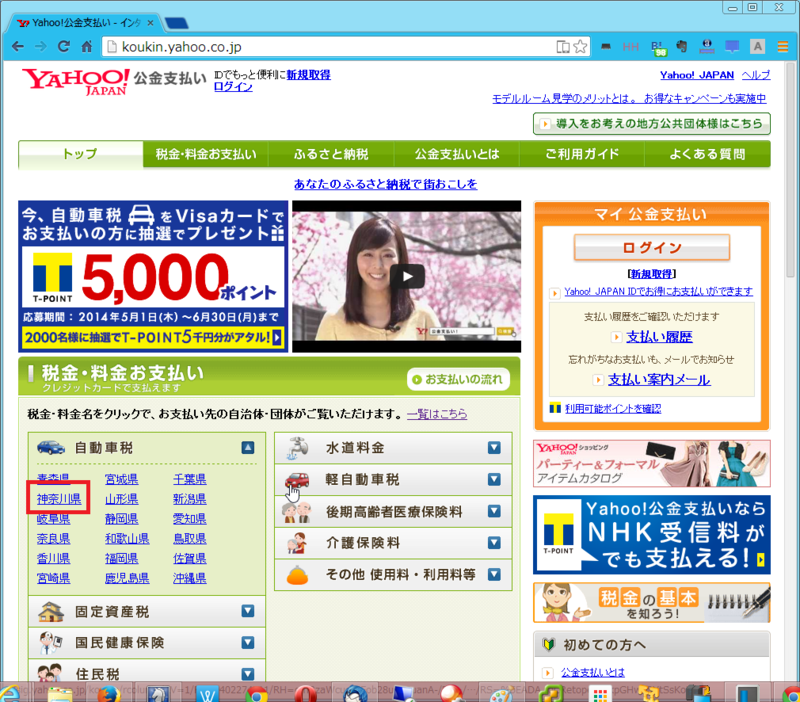This screenshot has width=800, height=702.
Task: Expand the 固定資産税 section
Action: click(248, 611)
